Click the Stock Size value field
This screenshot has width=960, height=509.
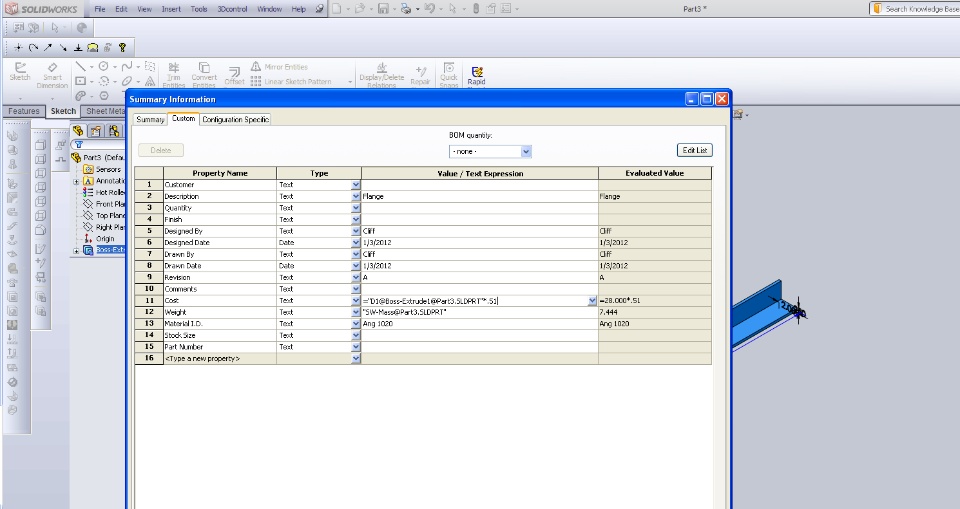pos(479,336)
